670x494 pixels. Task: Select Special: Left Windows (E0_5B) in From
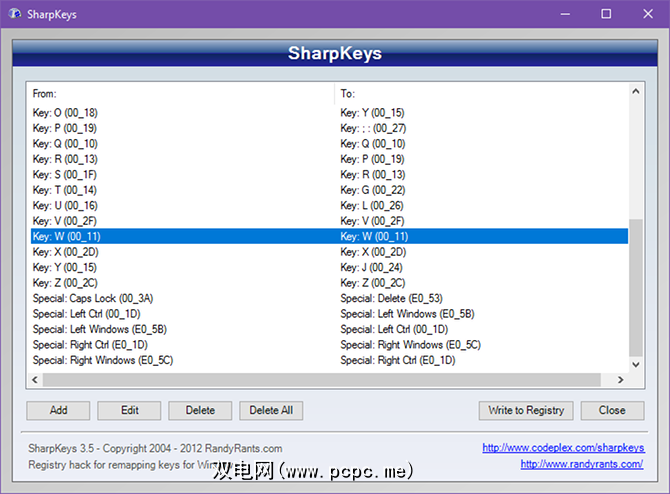click(100, 329)
